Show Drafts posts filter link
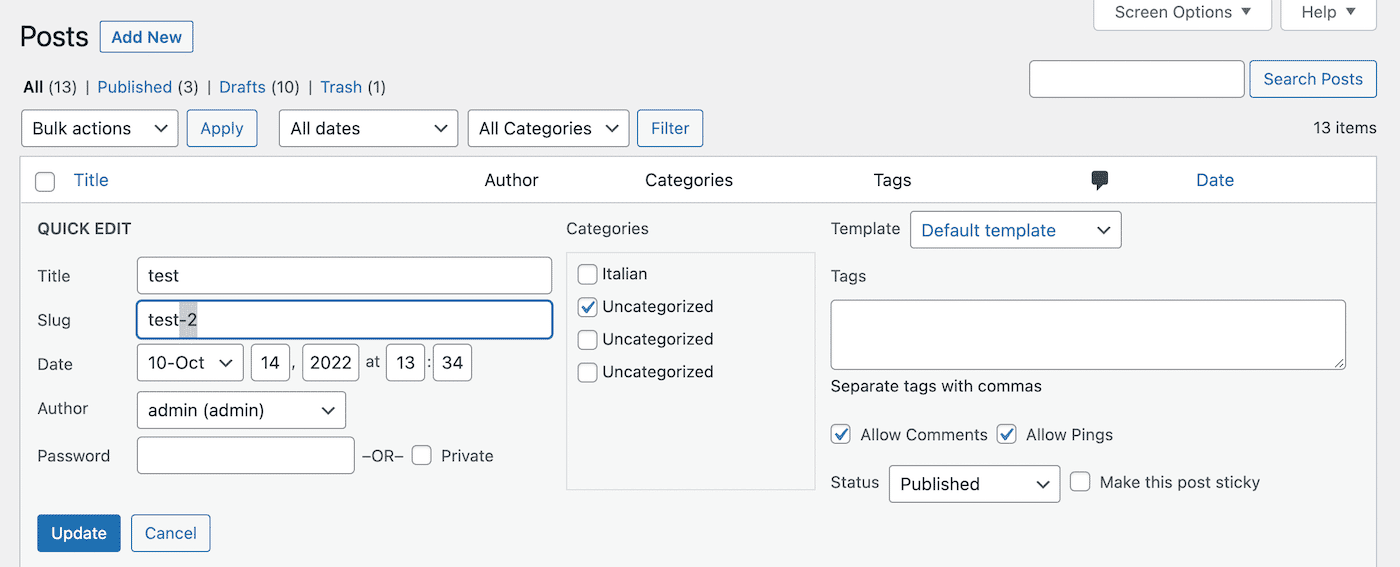The height and width of the screenshot is (567, 1400). (x=242, y=87)
